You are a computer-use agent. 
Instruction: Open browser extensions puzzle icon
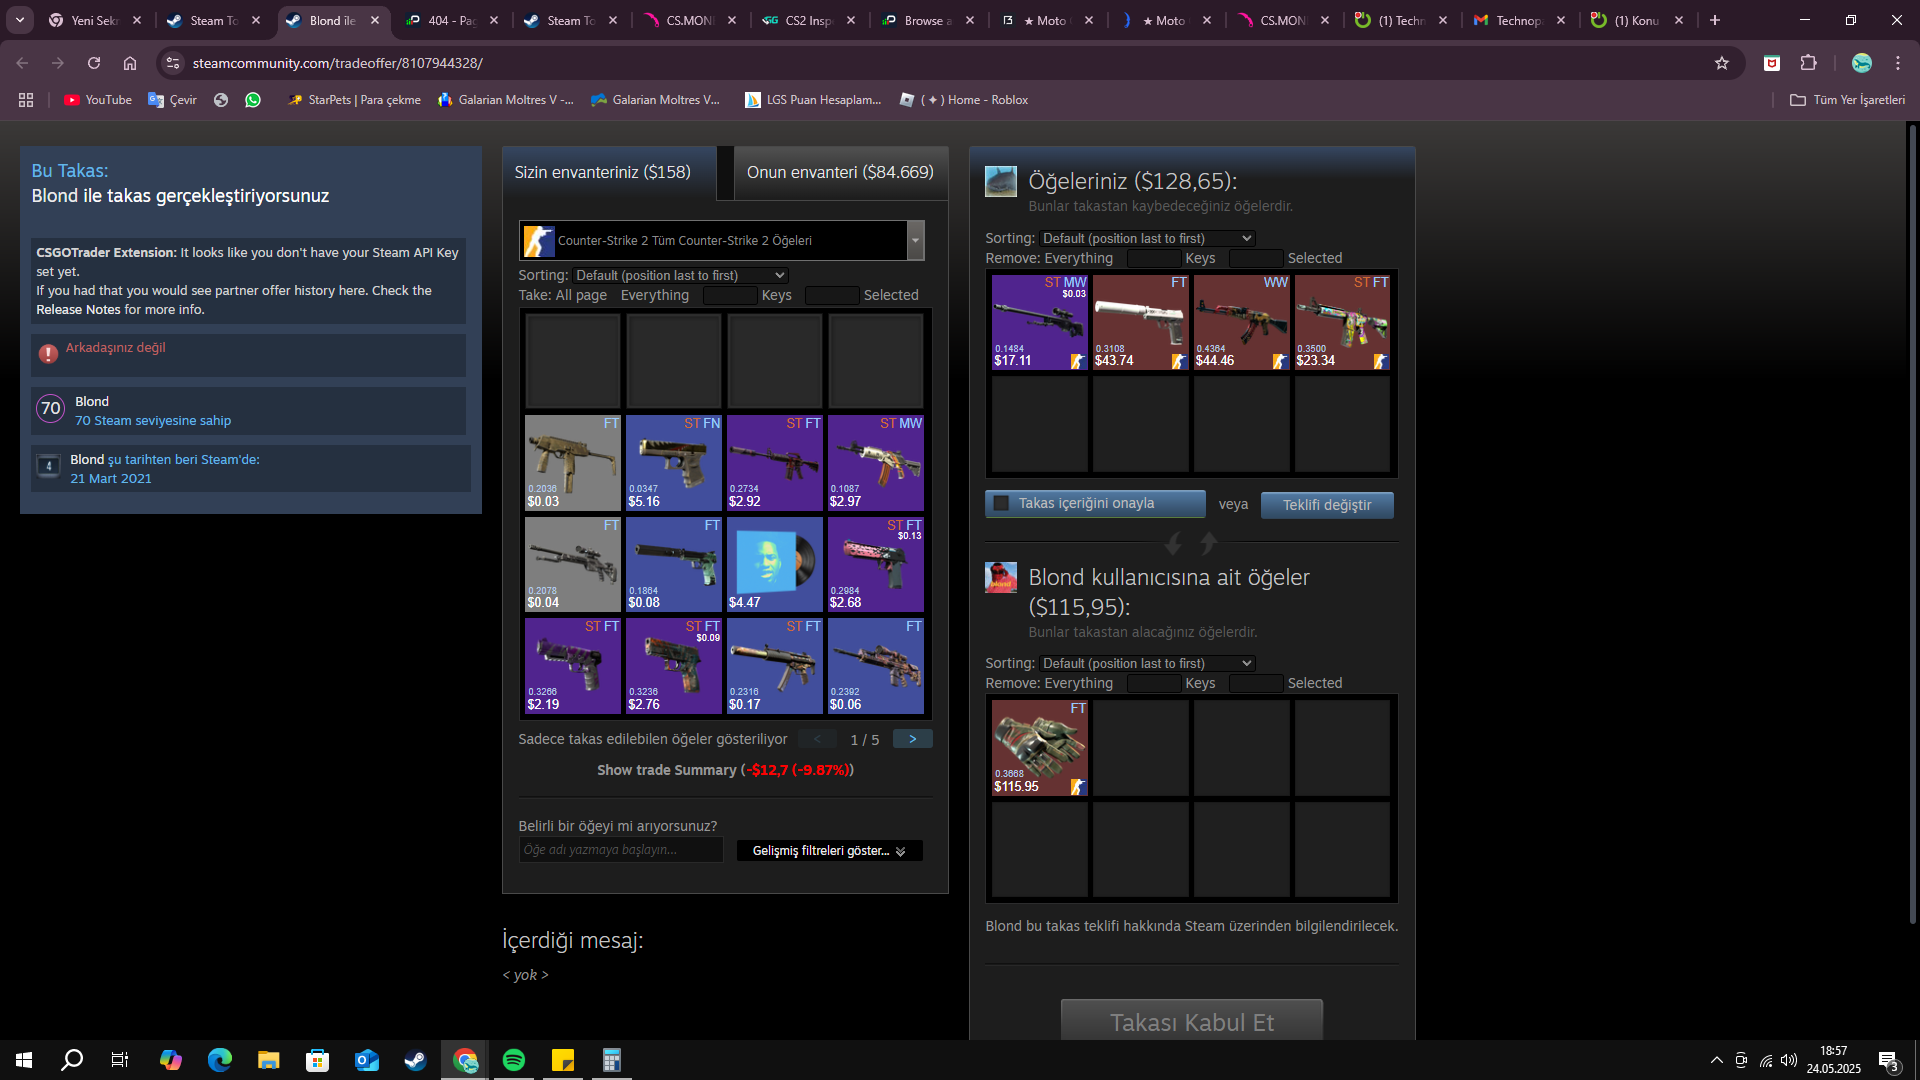[x=1808, y=63]
